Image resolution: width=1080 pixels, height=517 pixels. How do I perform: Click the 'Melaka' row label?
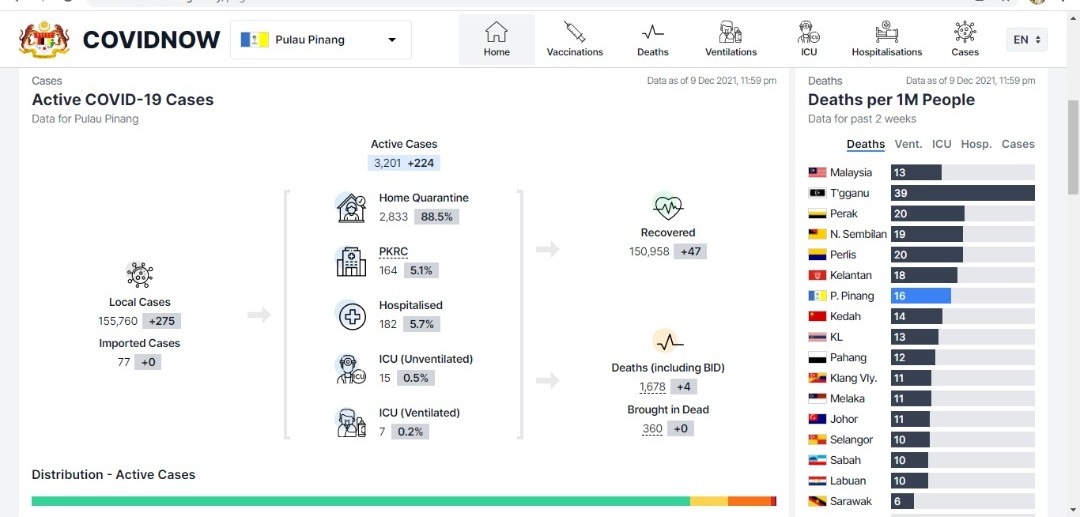coord(847,399)
